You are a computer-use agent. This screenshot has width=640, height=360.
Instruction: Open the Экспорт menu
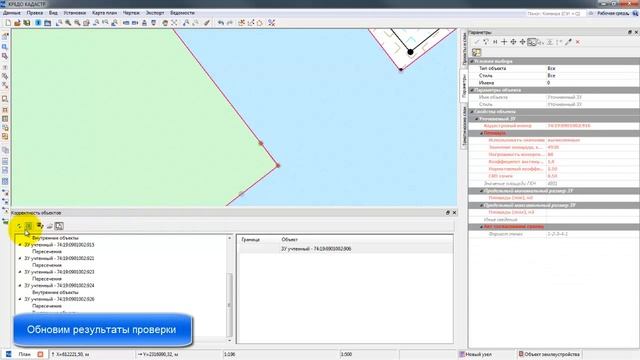click(x=155, y=13)
